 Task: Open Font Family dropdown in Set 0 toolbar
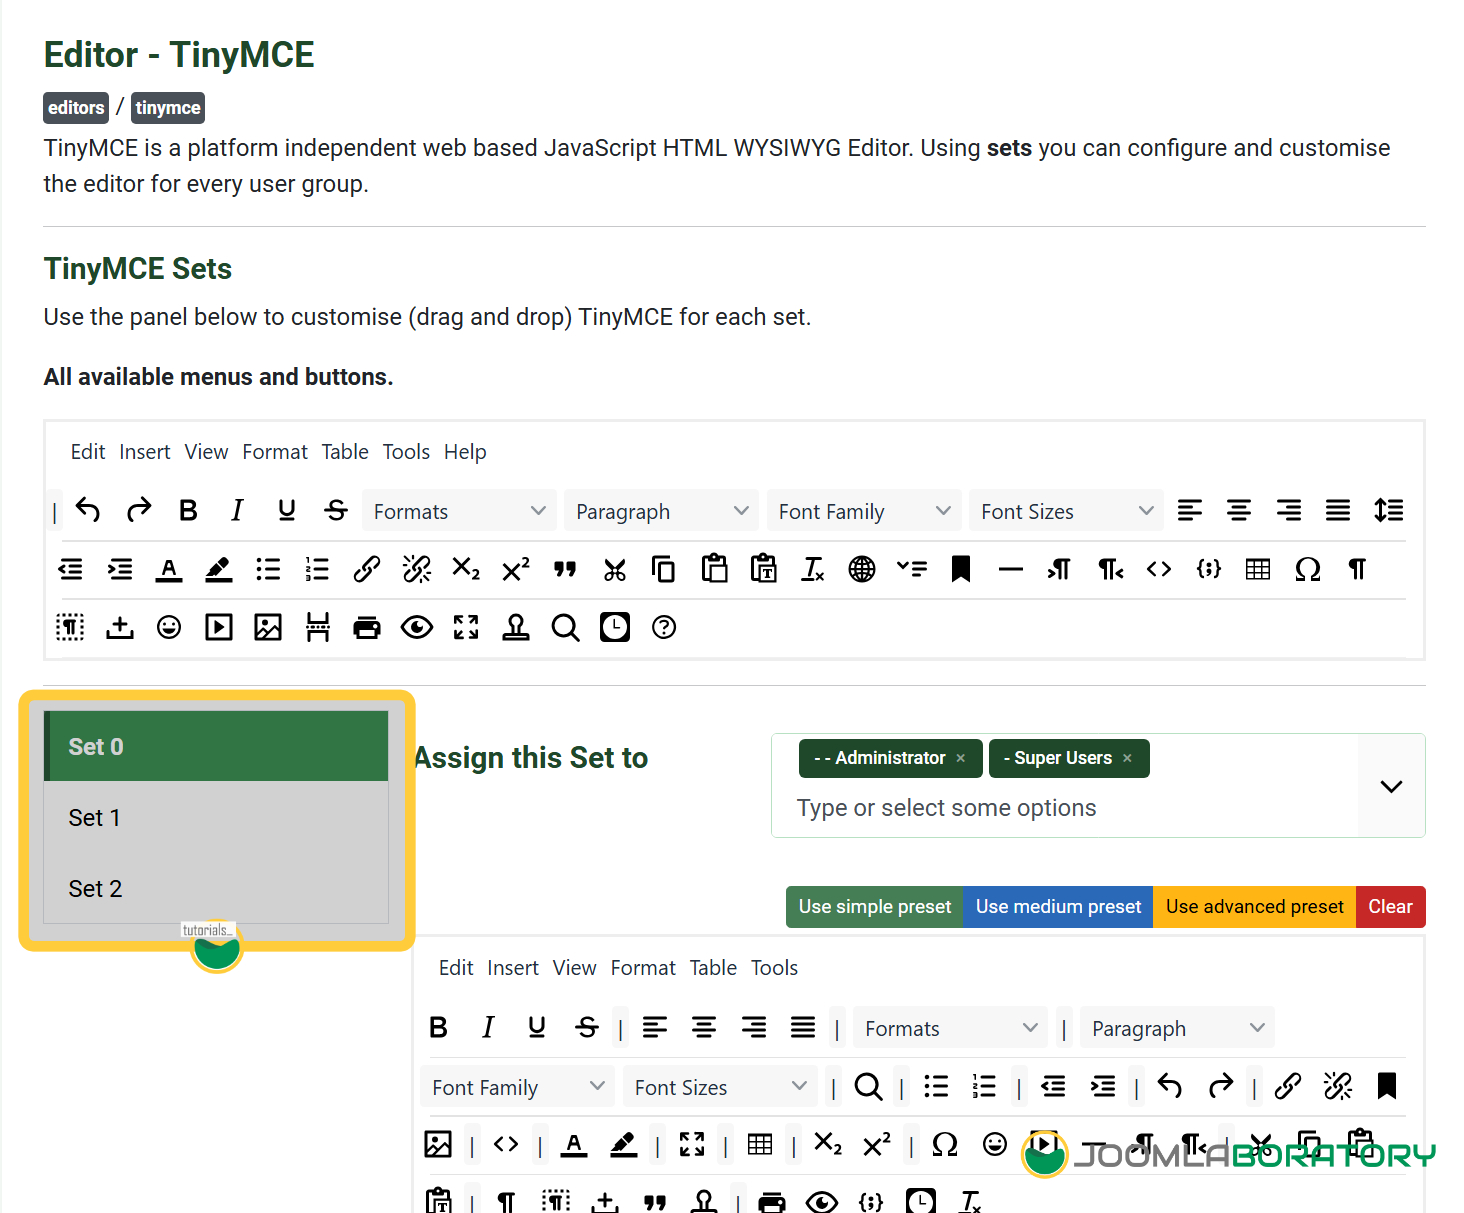click(x=517, y=1087)
